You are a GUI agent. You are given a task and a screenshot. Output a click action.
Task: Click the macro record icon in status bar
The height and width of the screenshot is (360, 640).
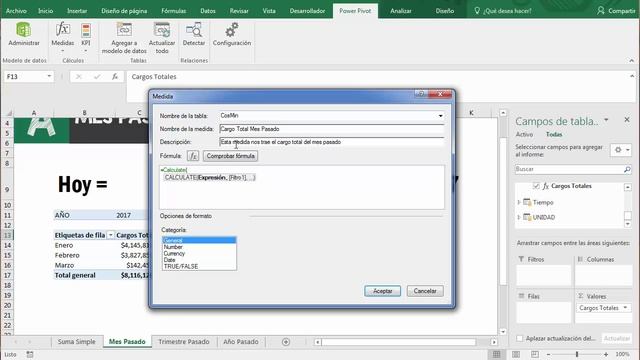pyautogui.click(x=30, y=354)
